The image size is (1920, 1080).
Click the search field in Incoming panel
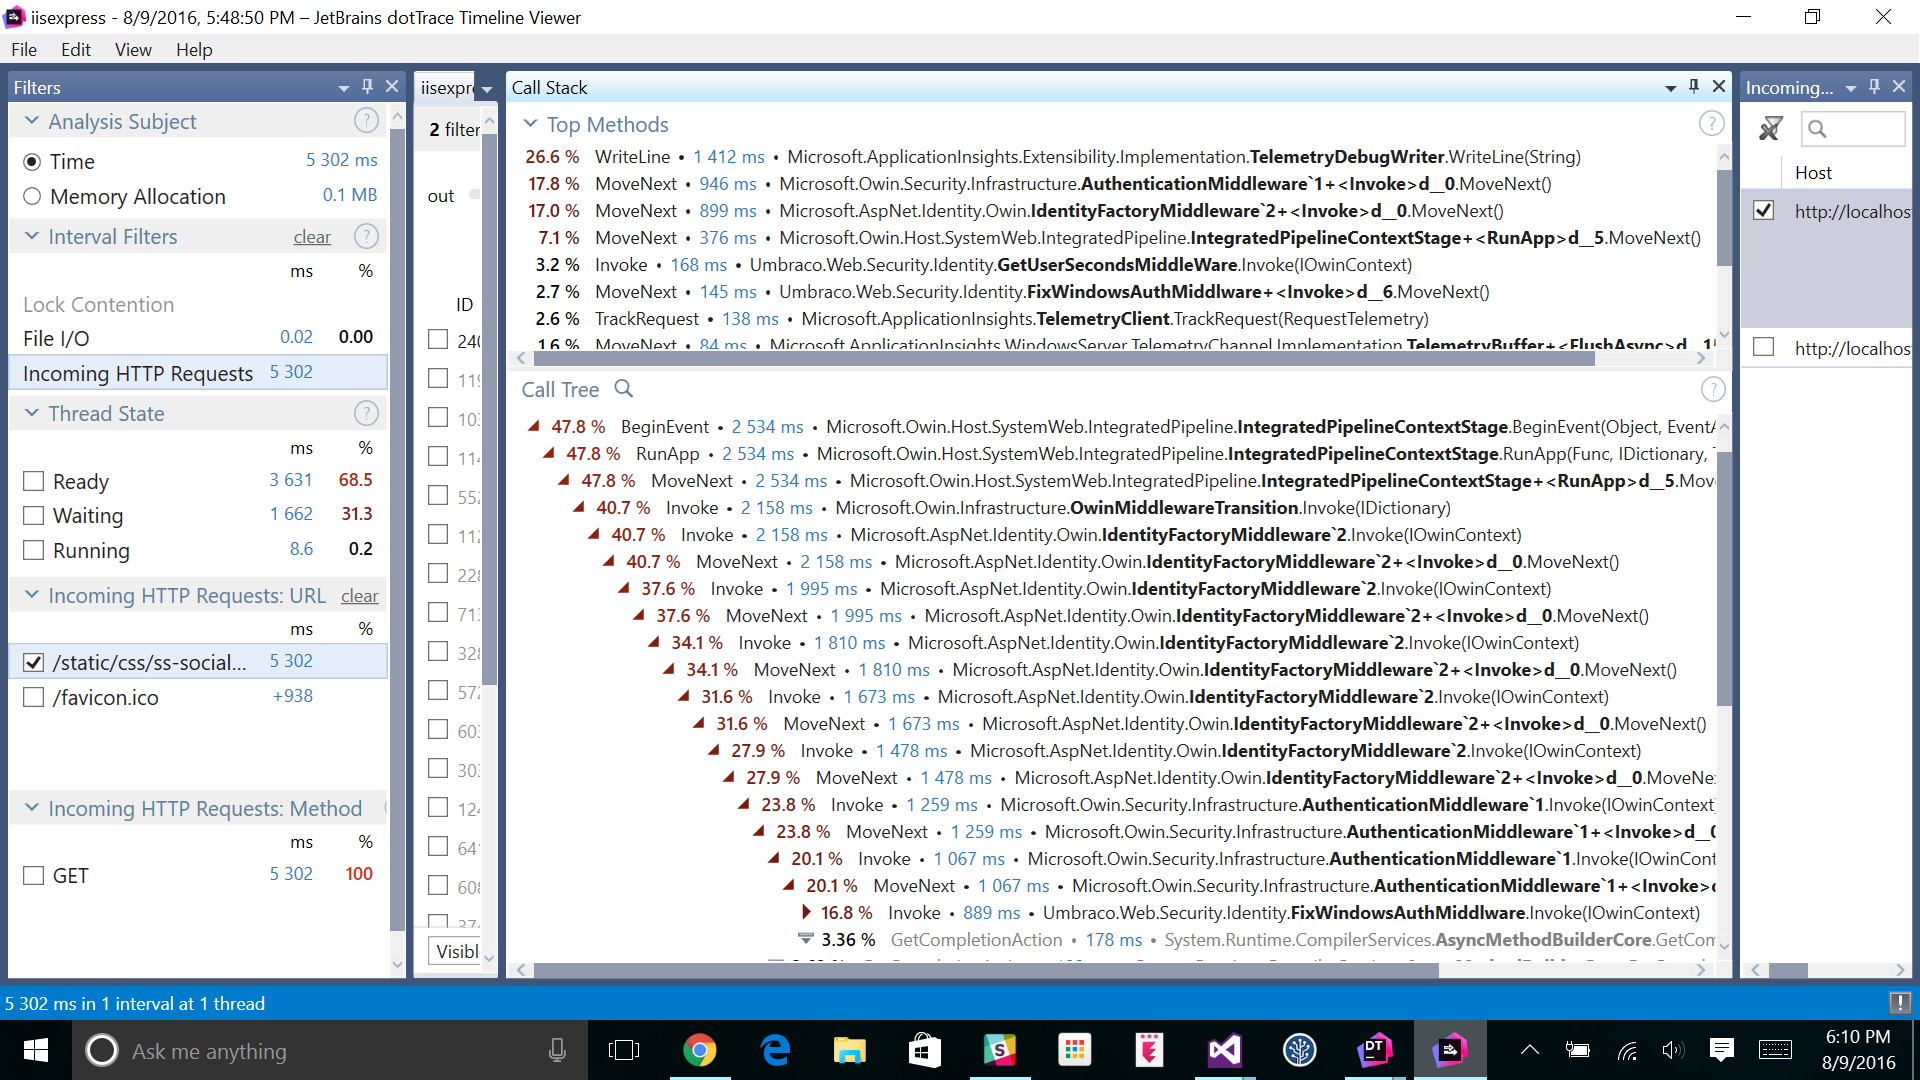pos(1852,129)
